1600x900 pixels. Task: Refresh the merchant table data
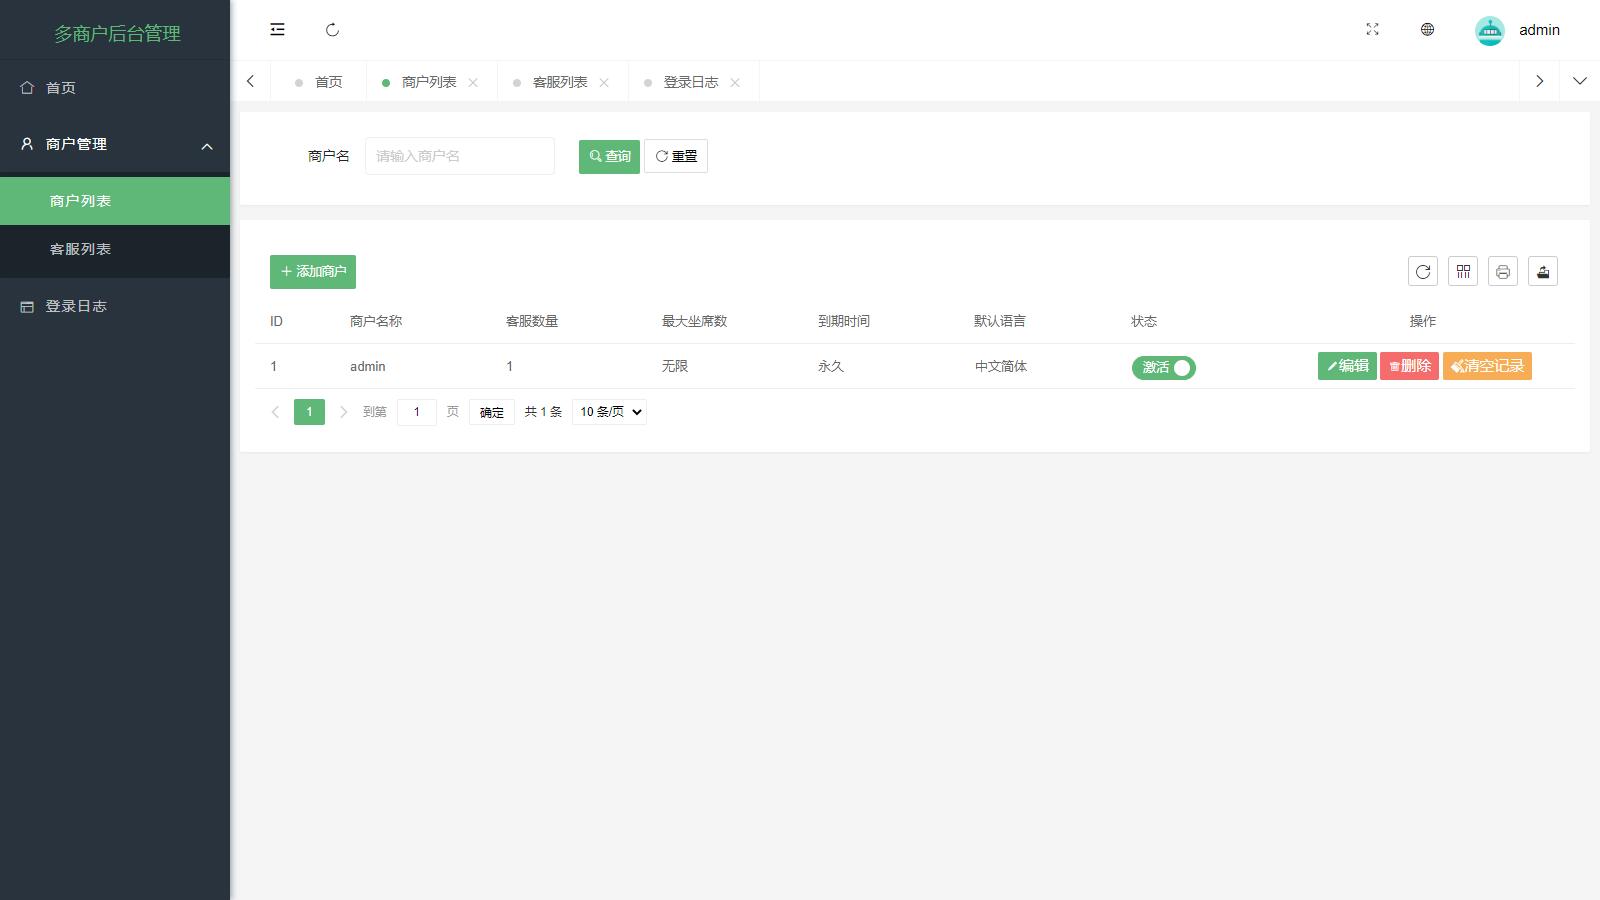pos(1422,271)
